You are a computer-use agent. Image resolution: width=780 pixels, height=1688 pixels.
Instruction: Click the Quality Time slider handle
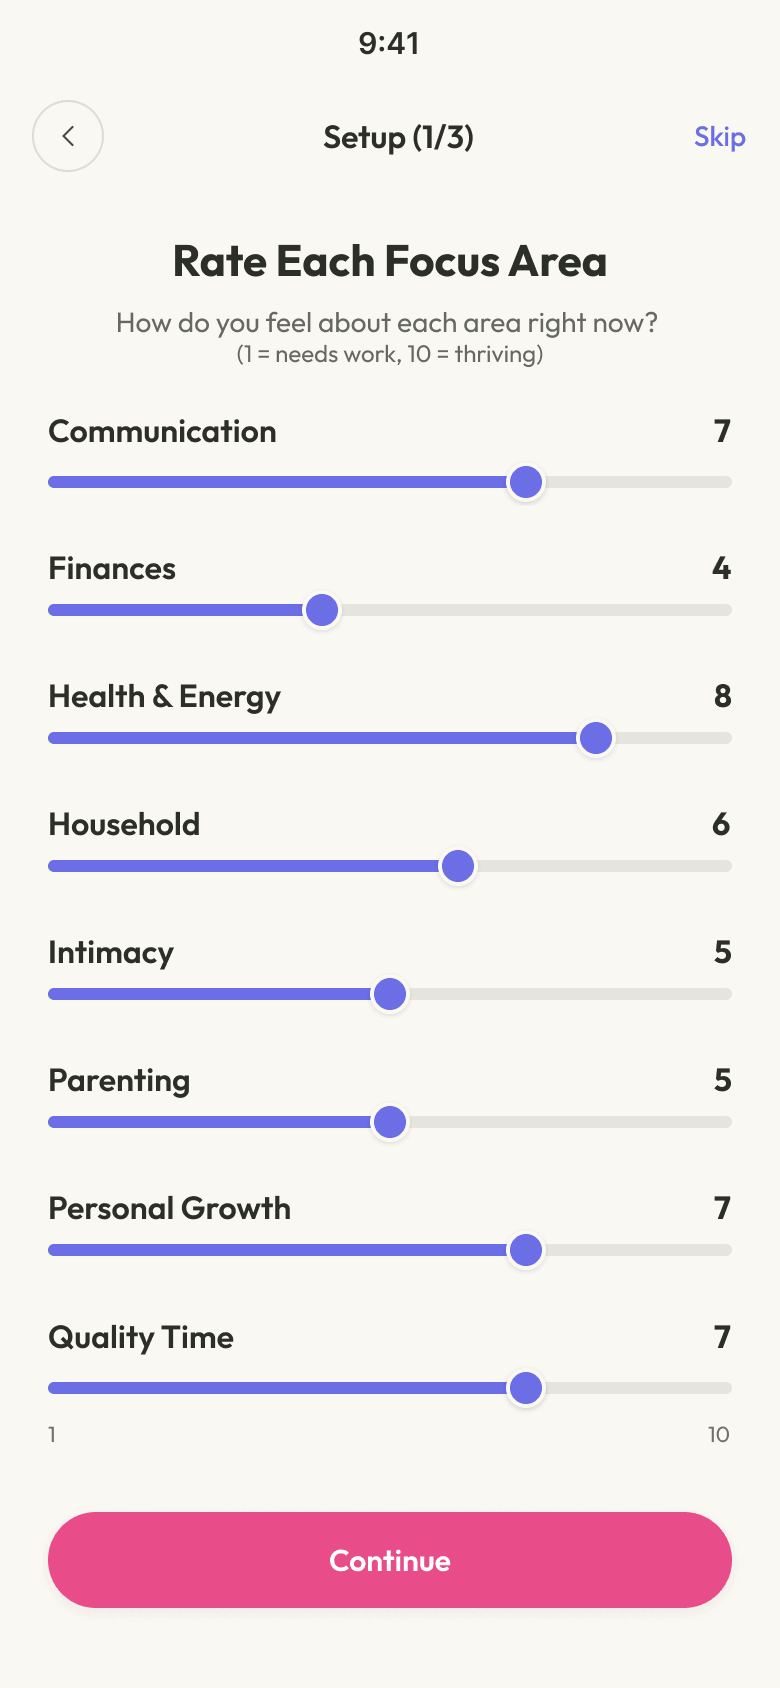pyautogui.click(x=526, y=1388)
